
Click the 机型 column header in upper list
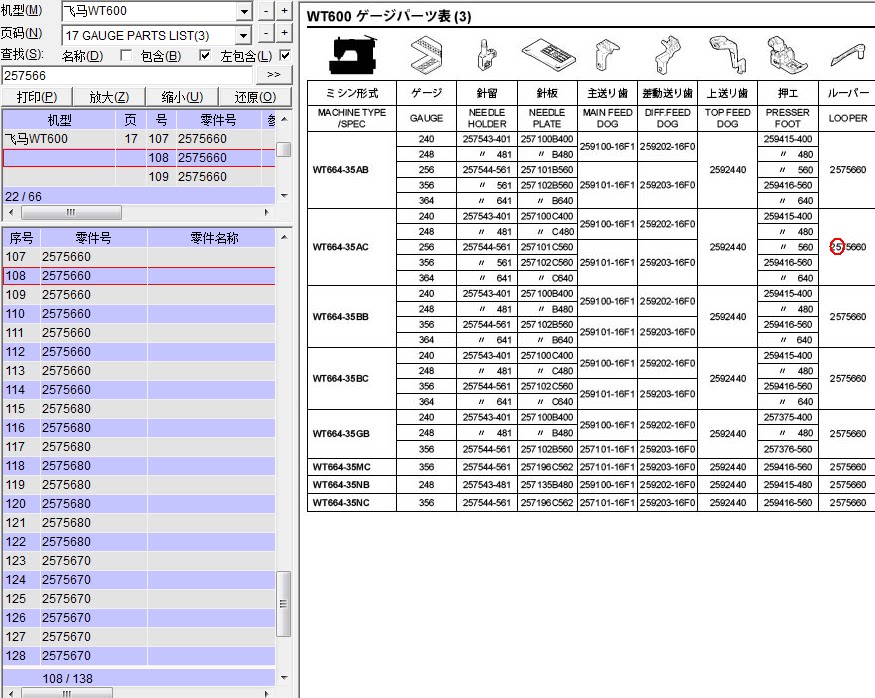(59, 120)
